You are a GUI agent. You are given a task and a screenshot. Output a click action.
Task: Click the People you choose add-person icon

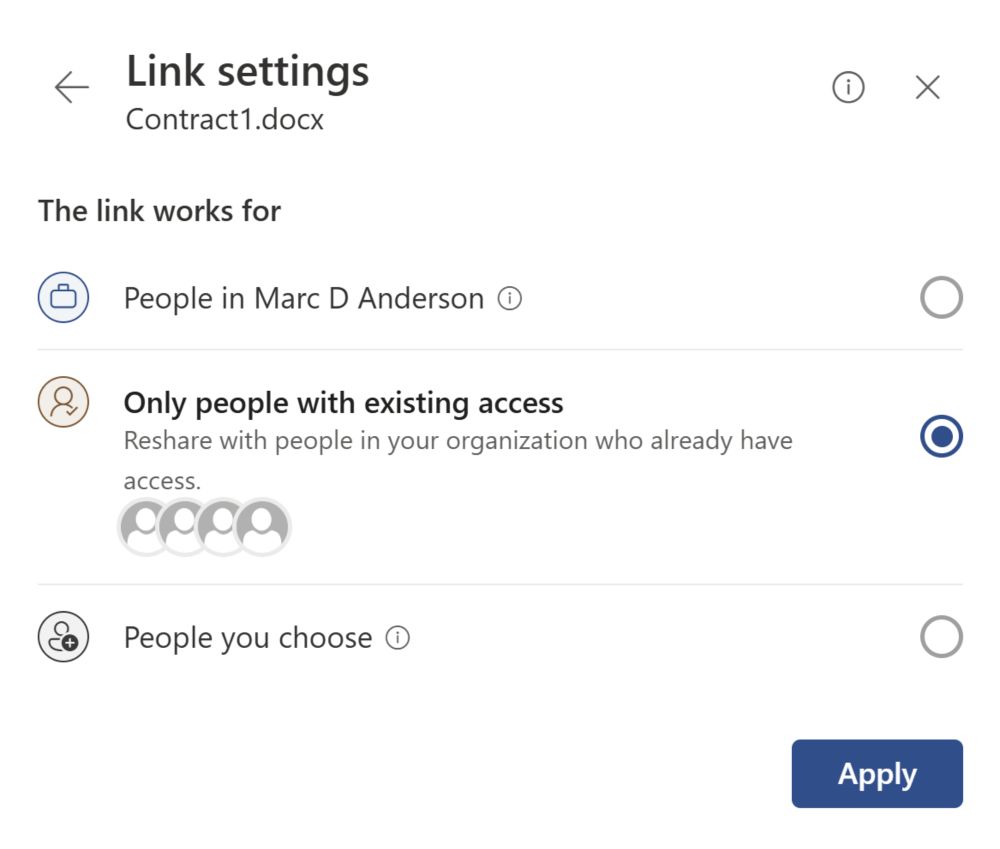click(x=63, y=637)
